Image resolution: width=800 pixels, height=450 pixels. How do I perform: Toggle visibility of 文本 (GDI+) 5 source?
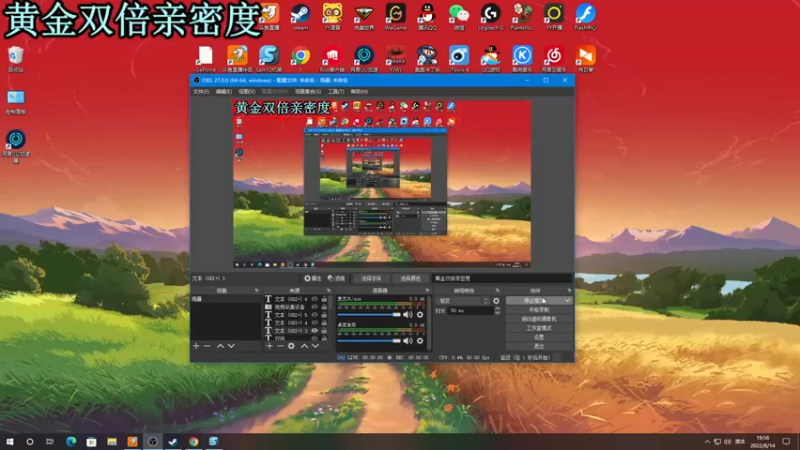315,315
